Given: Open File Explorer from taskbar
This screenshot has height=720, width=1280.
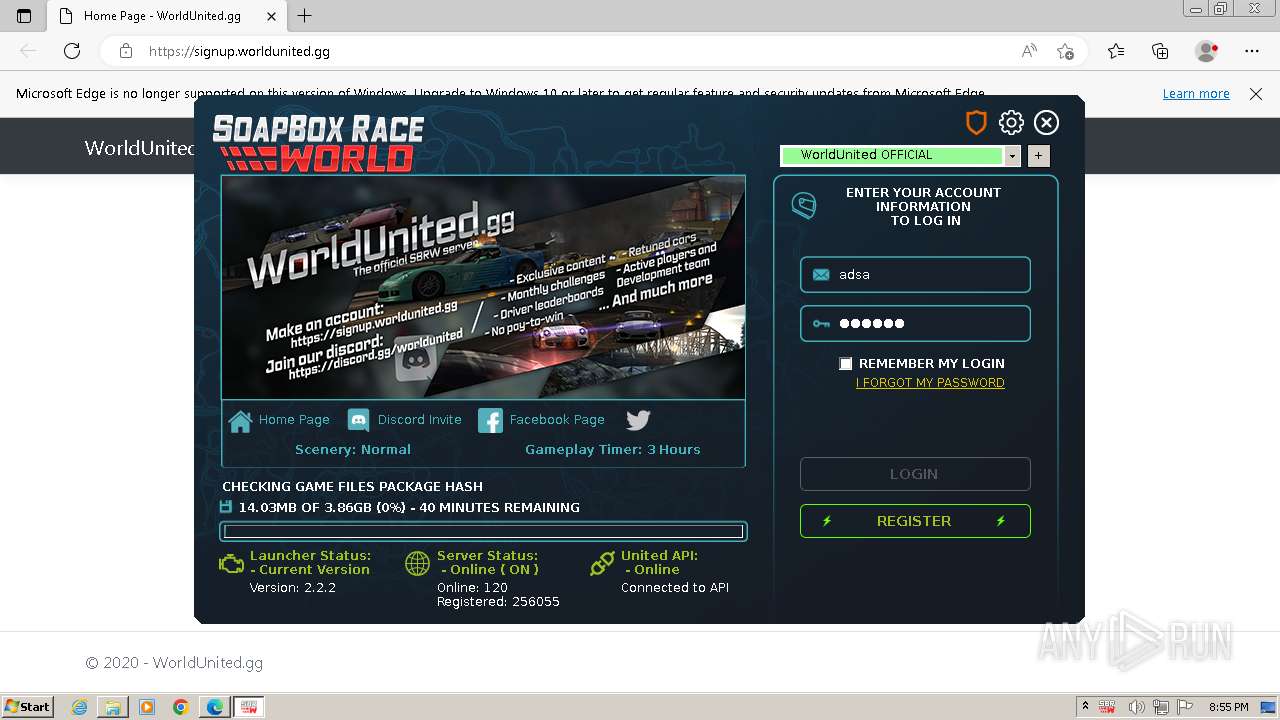Looking at the screenshot, I should pos(113,707).
